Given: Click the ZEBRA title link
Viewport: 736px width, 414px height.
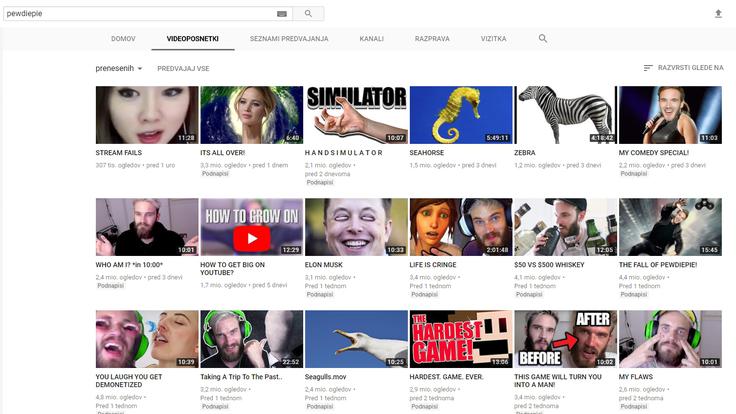Looking at the screenshot, I should coord(524,153).
